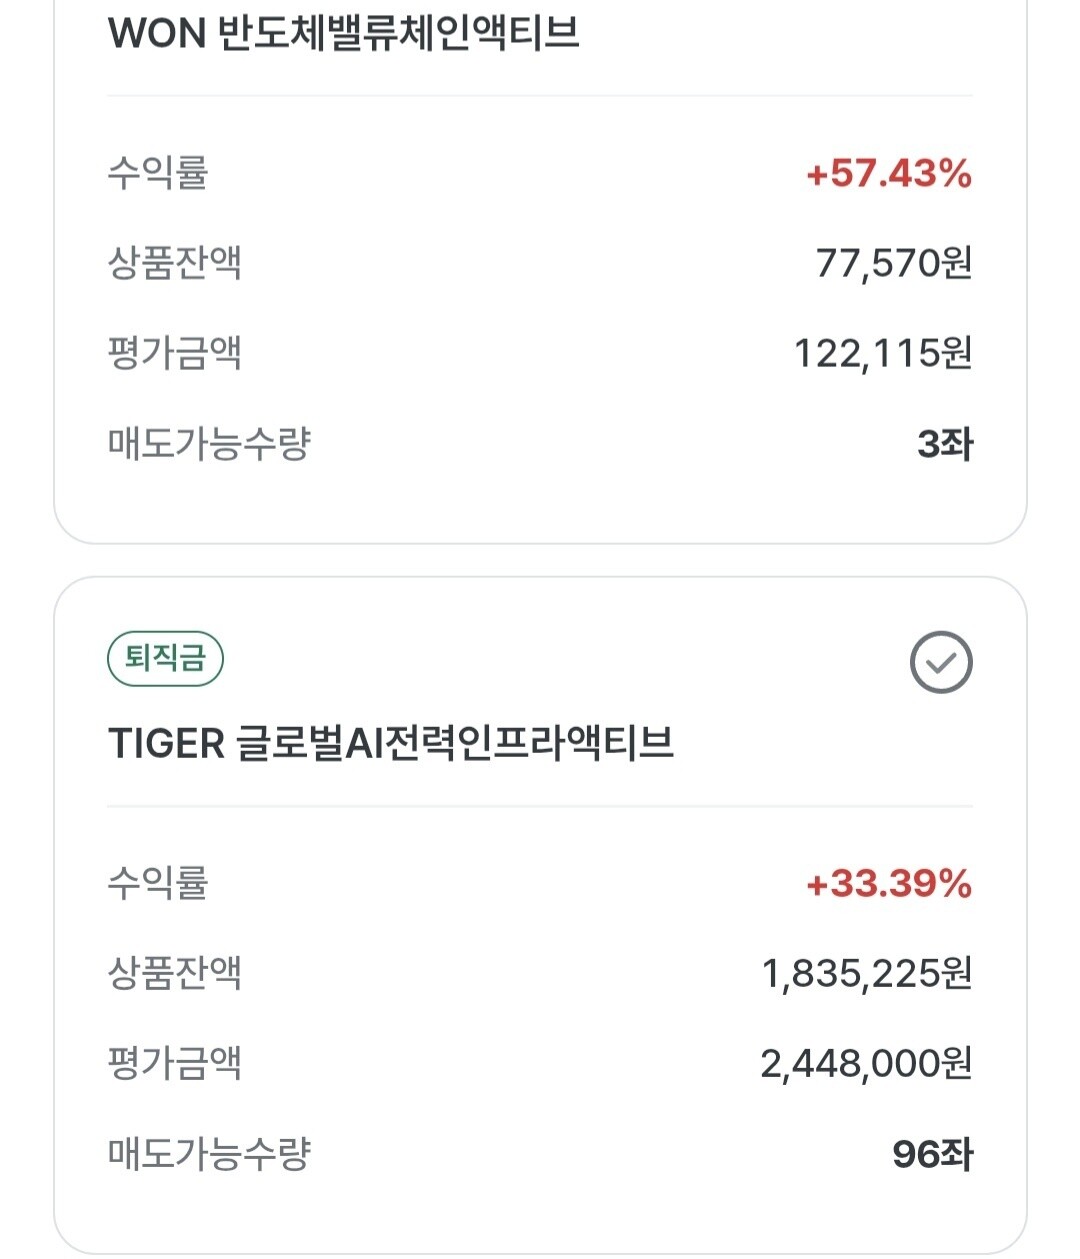The image size is (1080, 1259).
Task: Tap 매도가능수량 label in TIGER card
Action: [210, 1153]
